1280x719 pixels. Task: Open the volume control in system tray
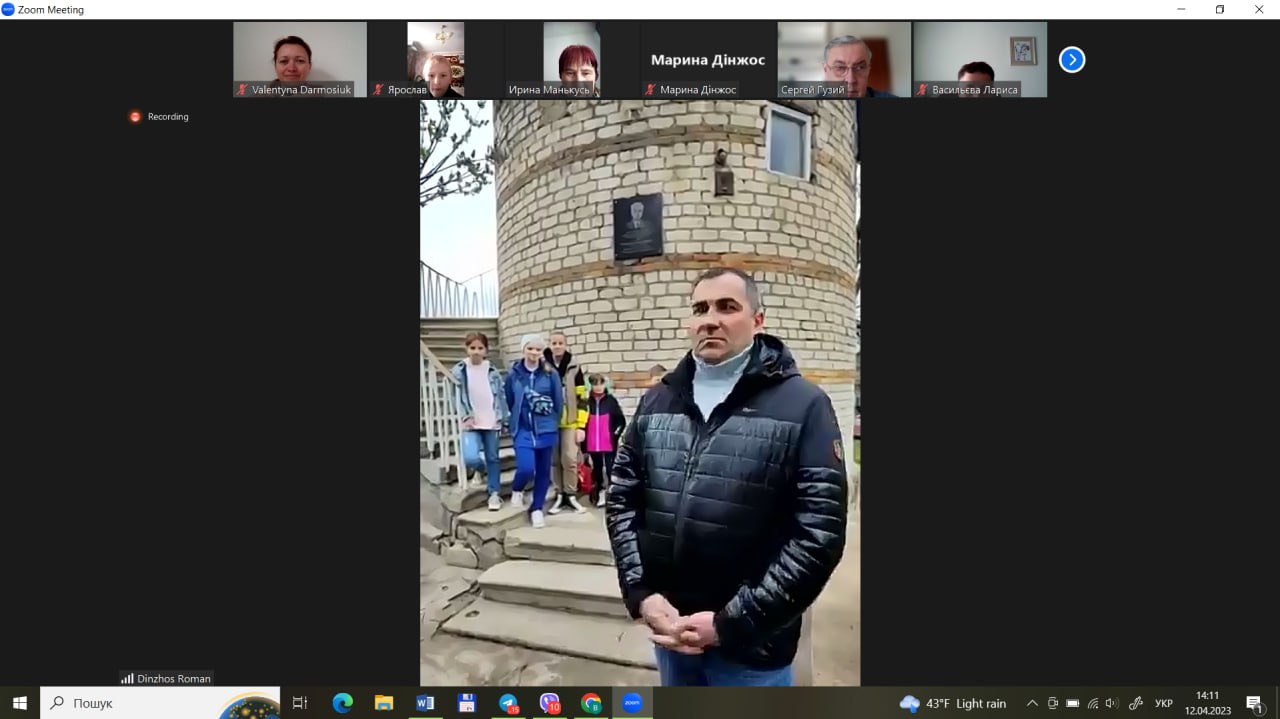click(1112, 703)
